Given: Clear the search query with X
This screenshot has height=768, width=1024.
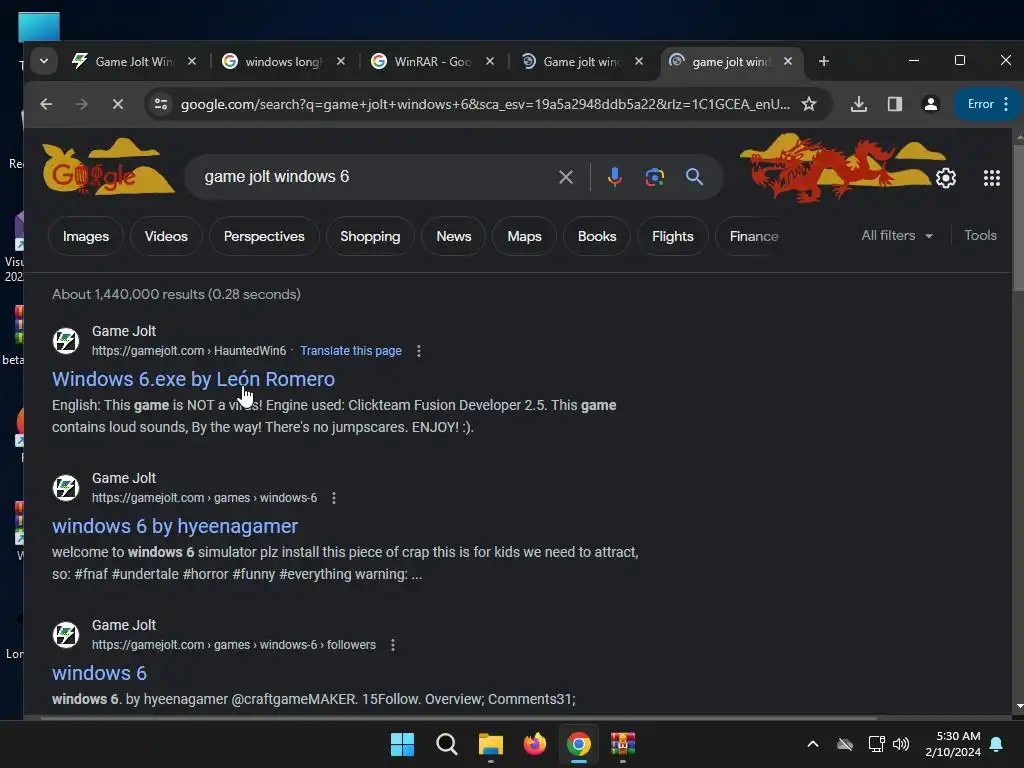Looking at the screenshot, I should point(566,177).
